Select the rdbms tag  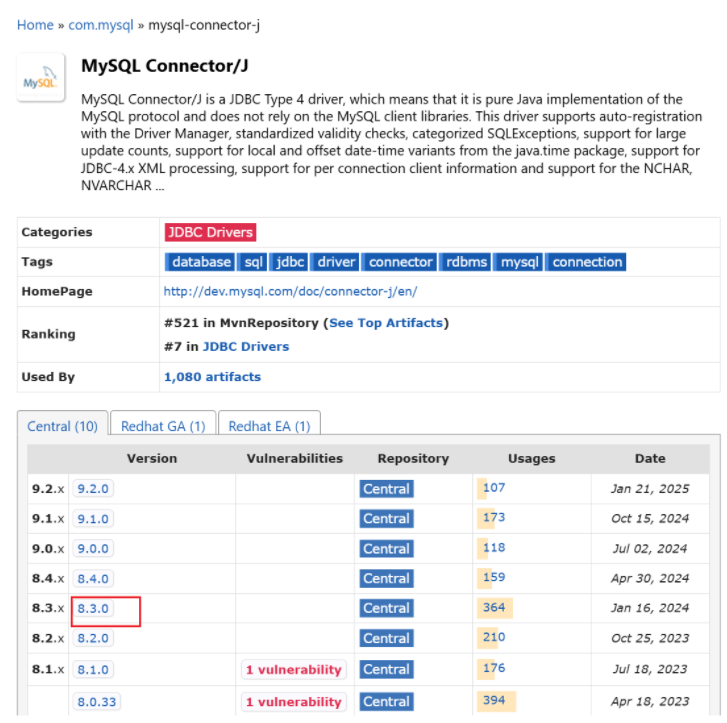coord(465,262)
